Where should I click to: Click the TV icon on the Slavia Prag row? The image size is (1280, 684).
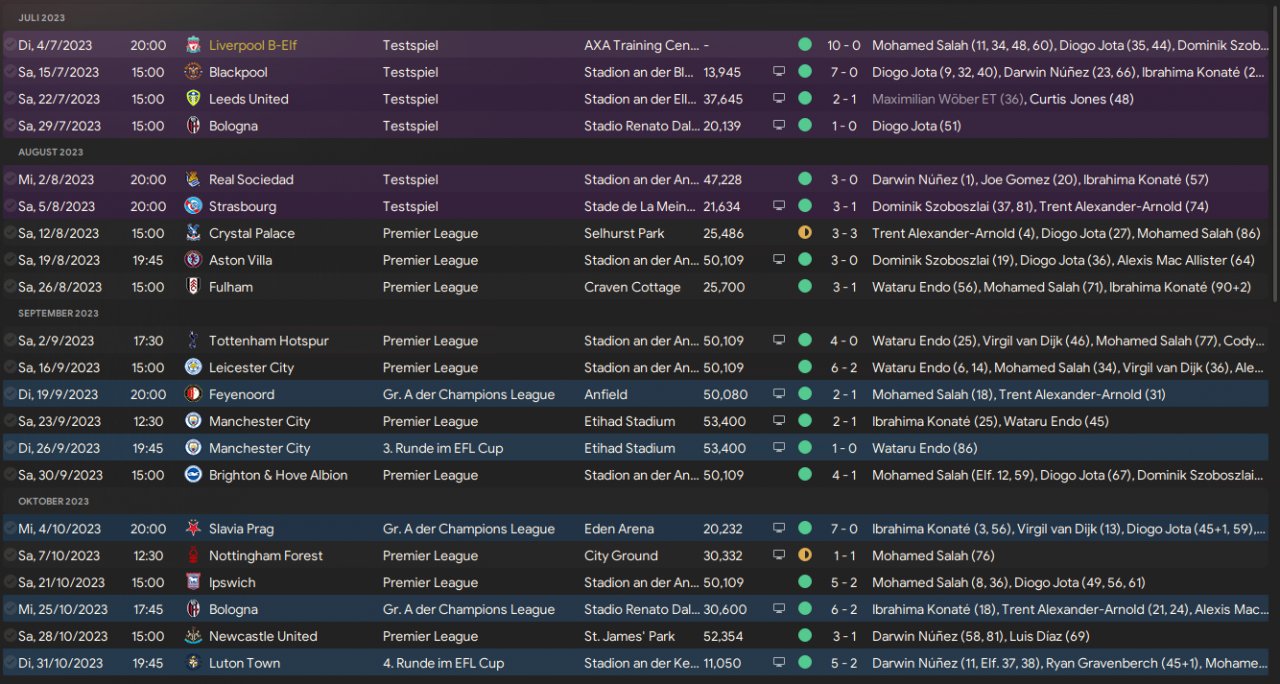point(779,529)
